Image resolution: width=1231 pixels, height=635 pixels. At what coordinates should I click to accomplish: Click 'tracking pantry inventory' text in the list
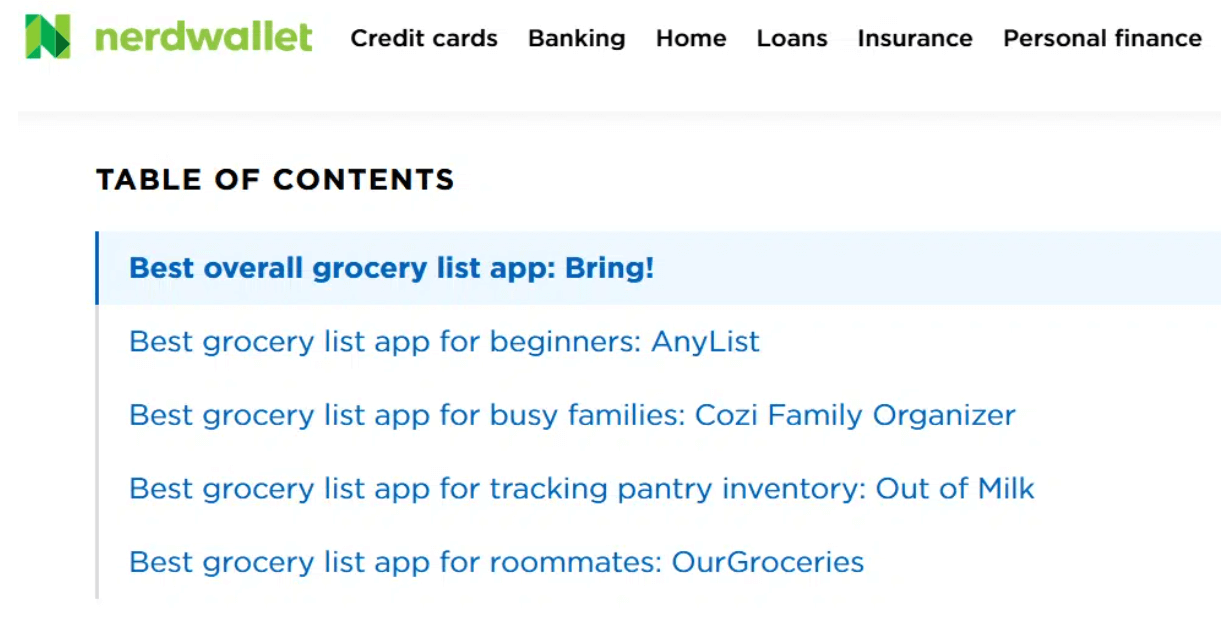point(678,488)
